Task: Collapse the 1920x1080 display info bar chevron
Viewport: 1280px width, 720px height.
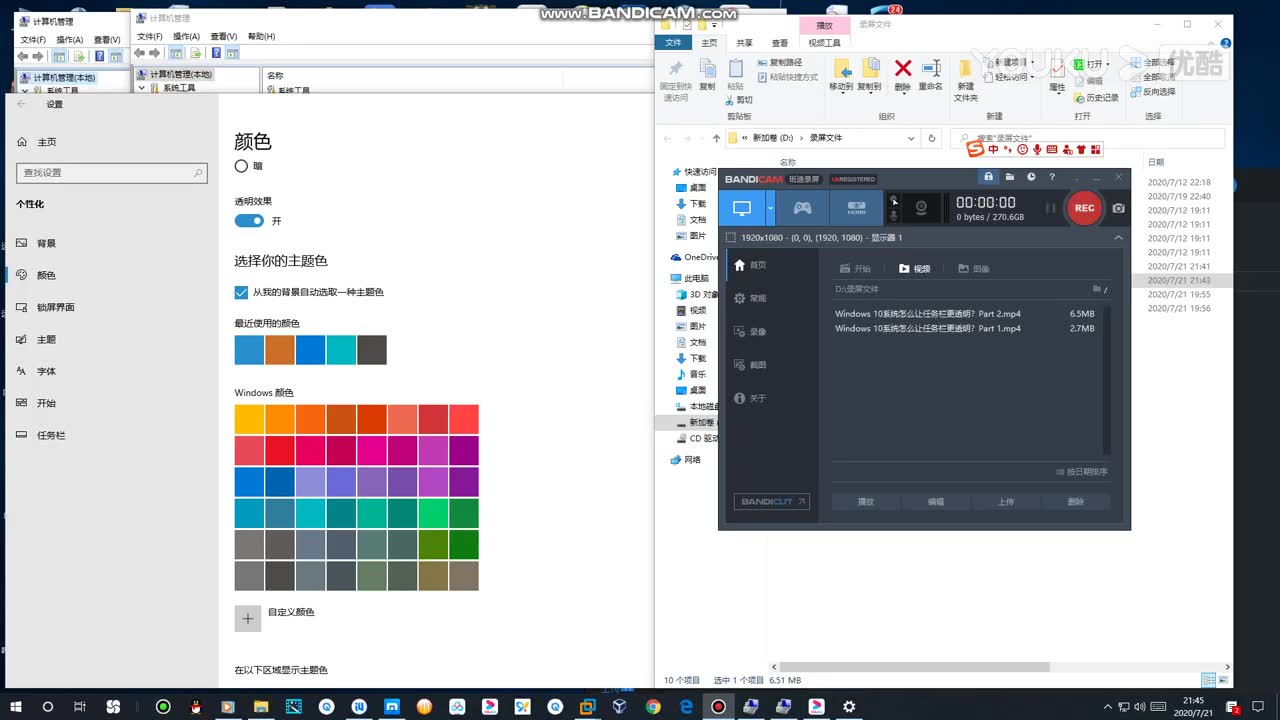Action: coord(1118,238)
